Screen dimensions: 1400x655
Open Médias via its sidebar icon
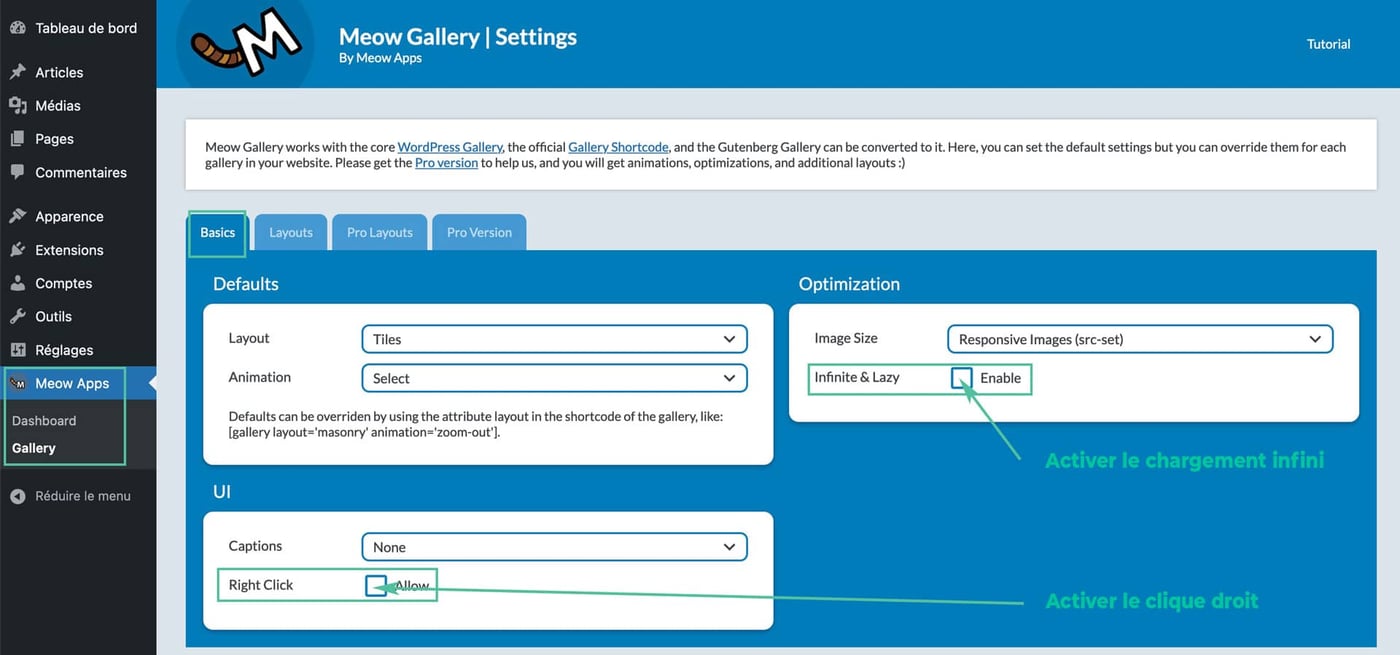tap(17, 105)
